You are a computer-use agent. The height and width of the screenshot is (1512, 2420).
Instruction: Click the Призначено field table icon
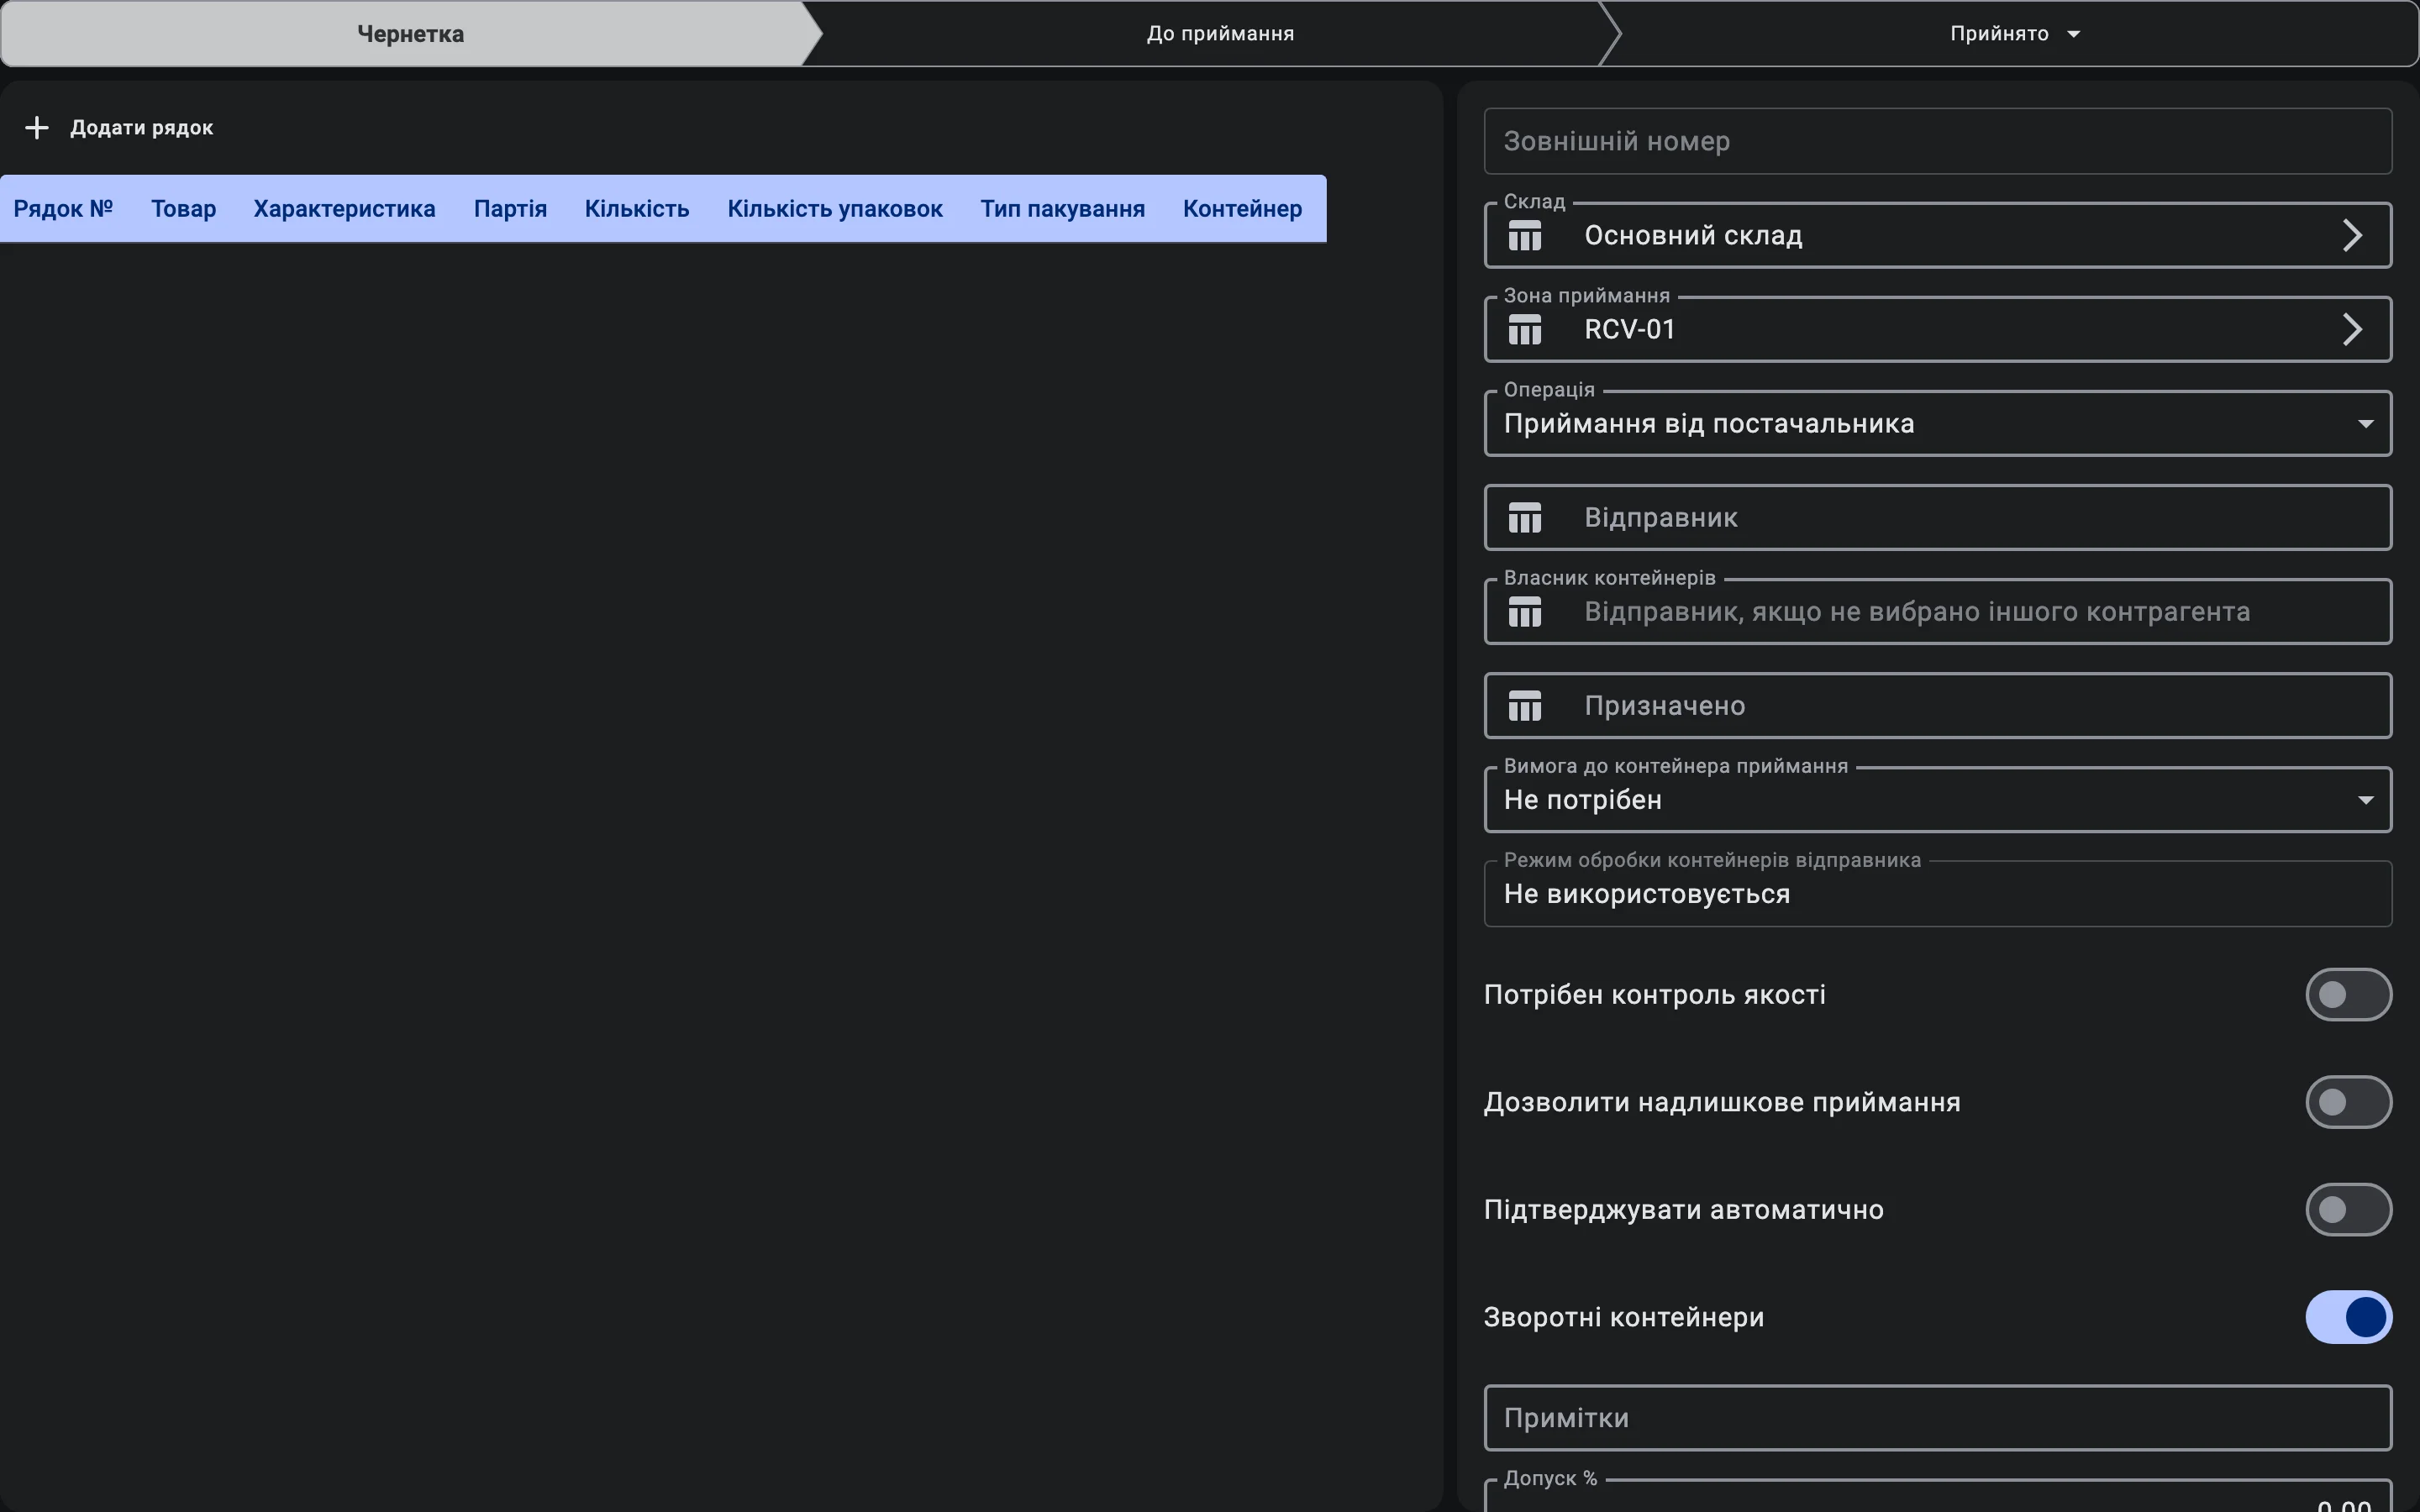click(1524, 706)
